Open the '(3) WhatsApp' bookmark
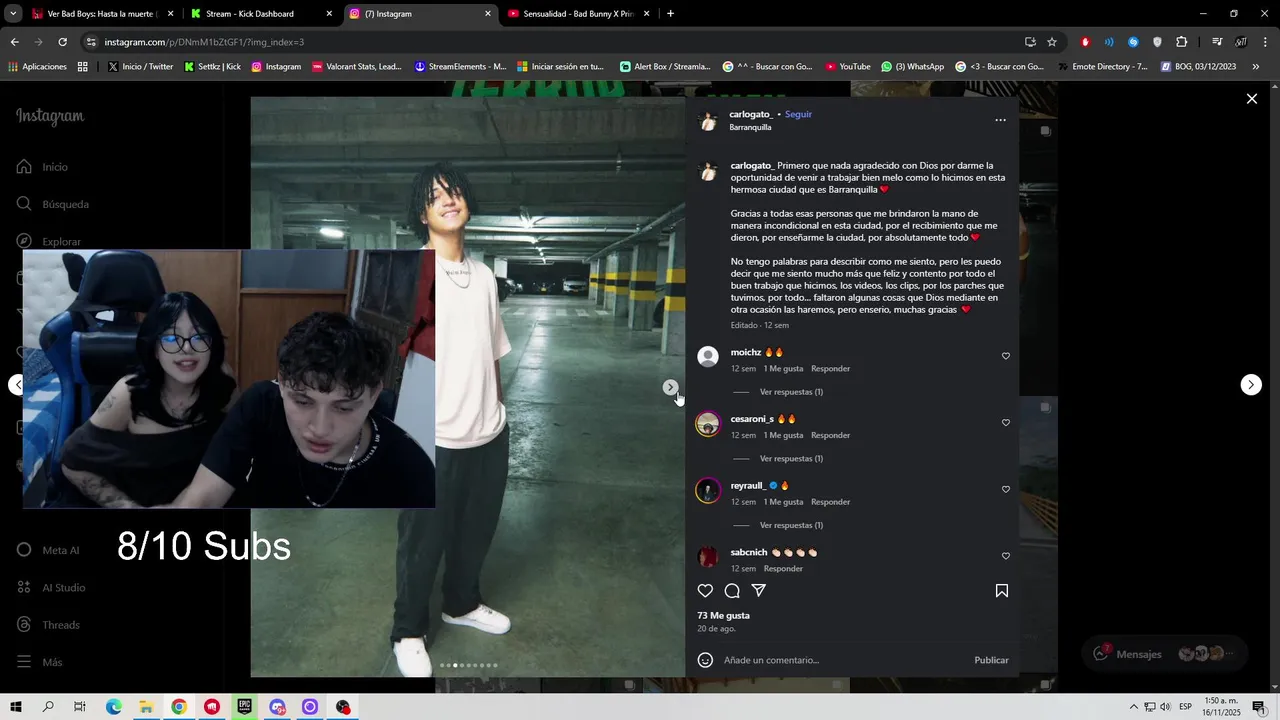The image size is (1280, 720). coord(912,67)
